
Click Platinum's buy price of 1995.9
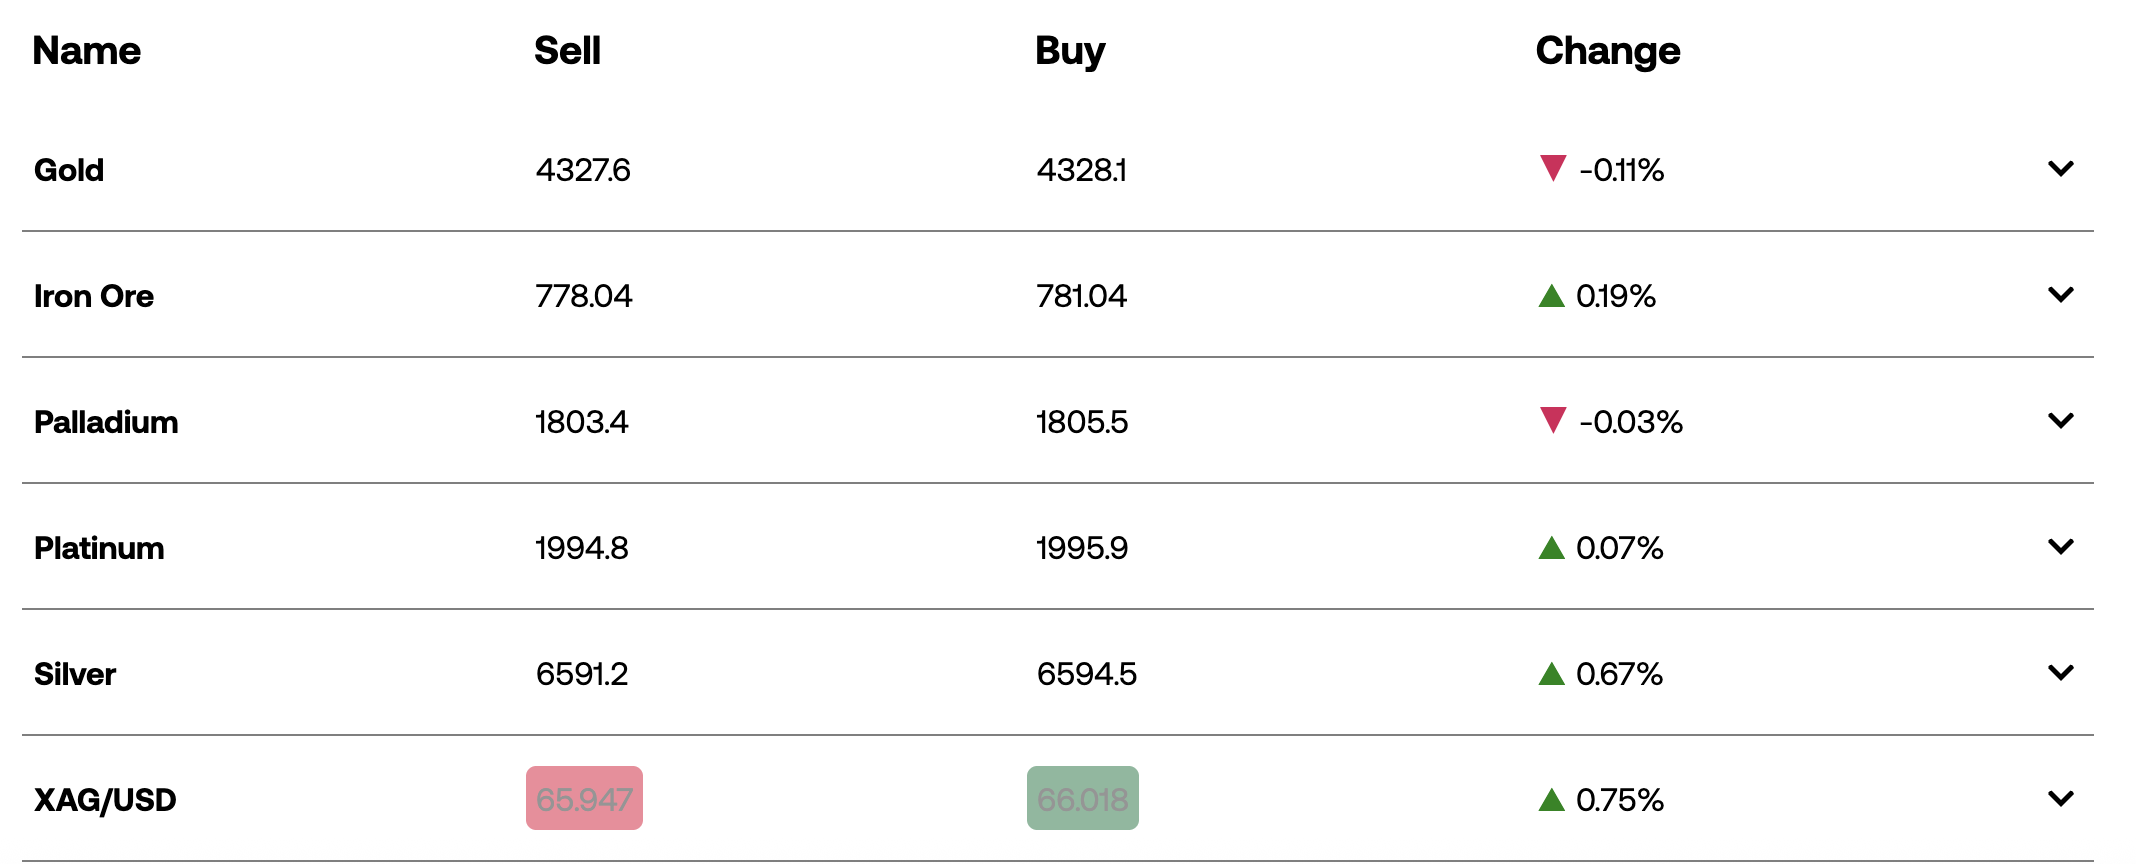(x=1082, y=548)
